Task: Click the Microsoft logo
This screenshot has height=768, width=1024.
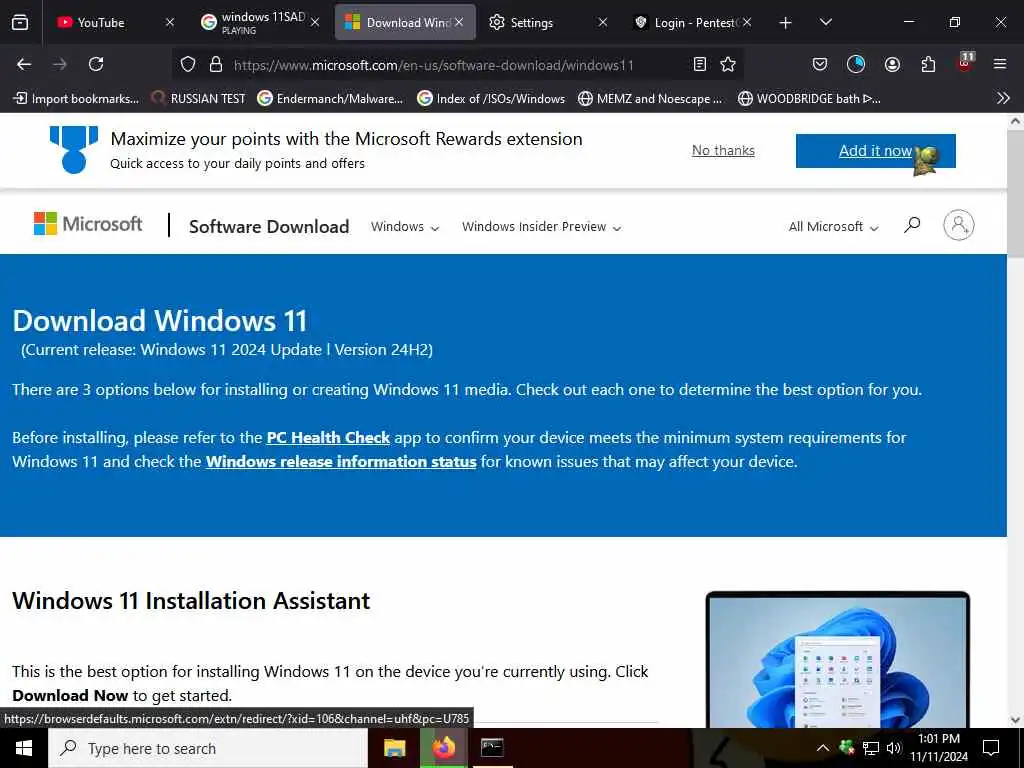Action: click(88, 224)
